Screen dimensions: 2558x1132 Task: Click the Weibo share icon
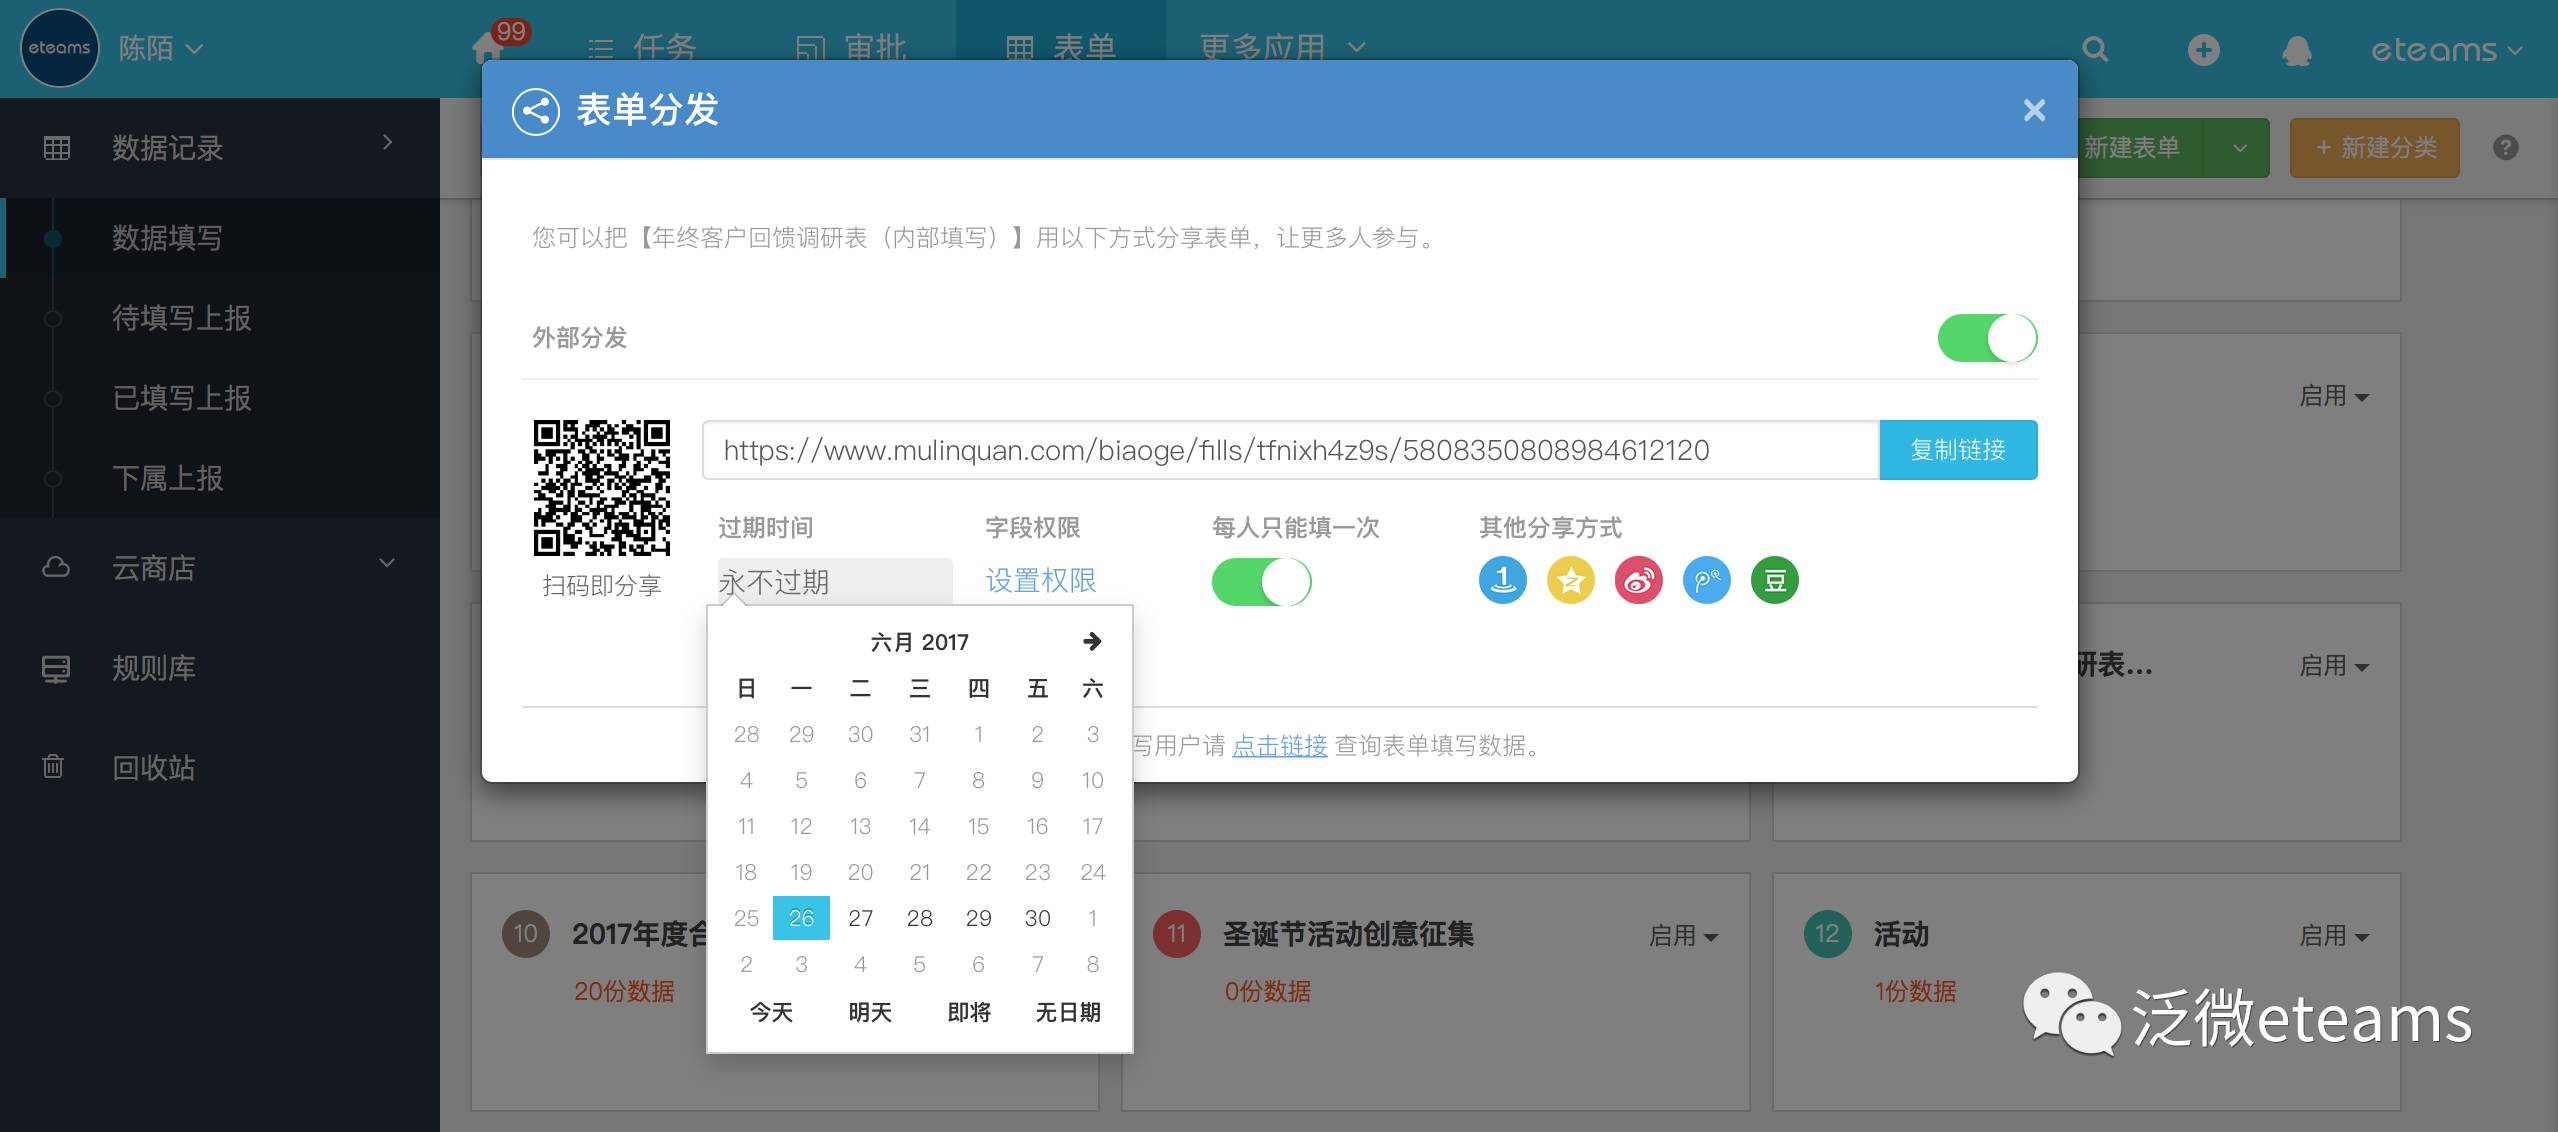pos(1638,581)
